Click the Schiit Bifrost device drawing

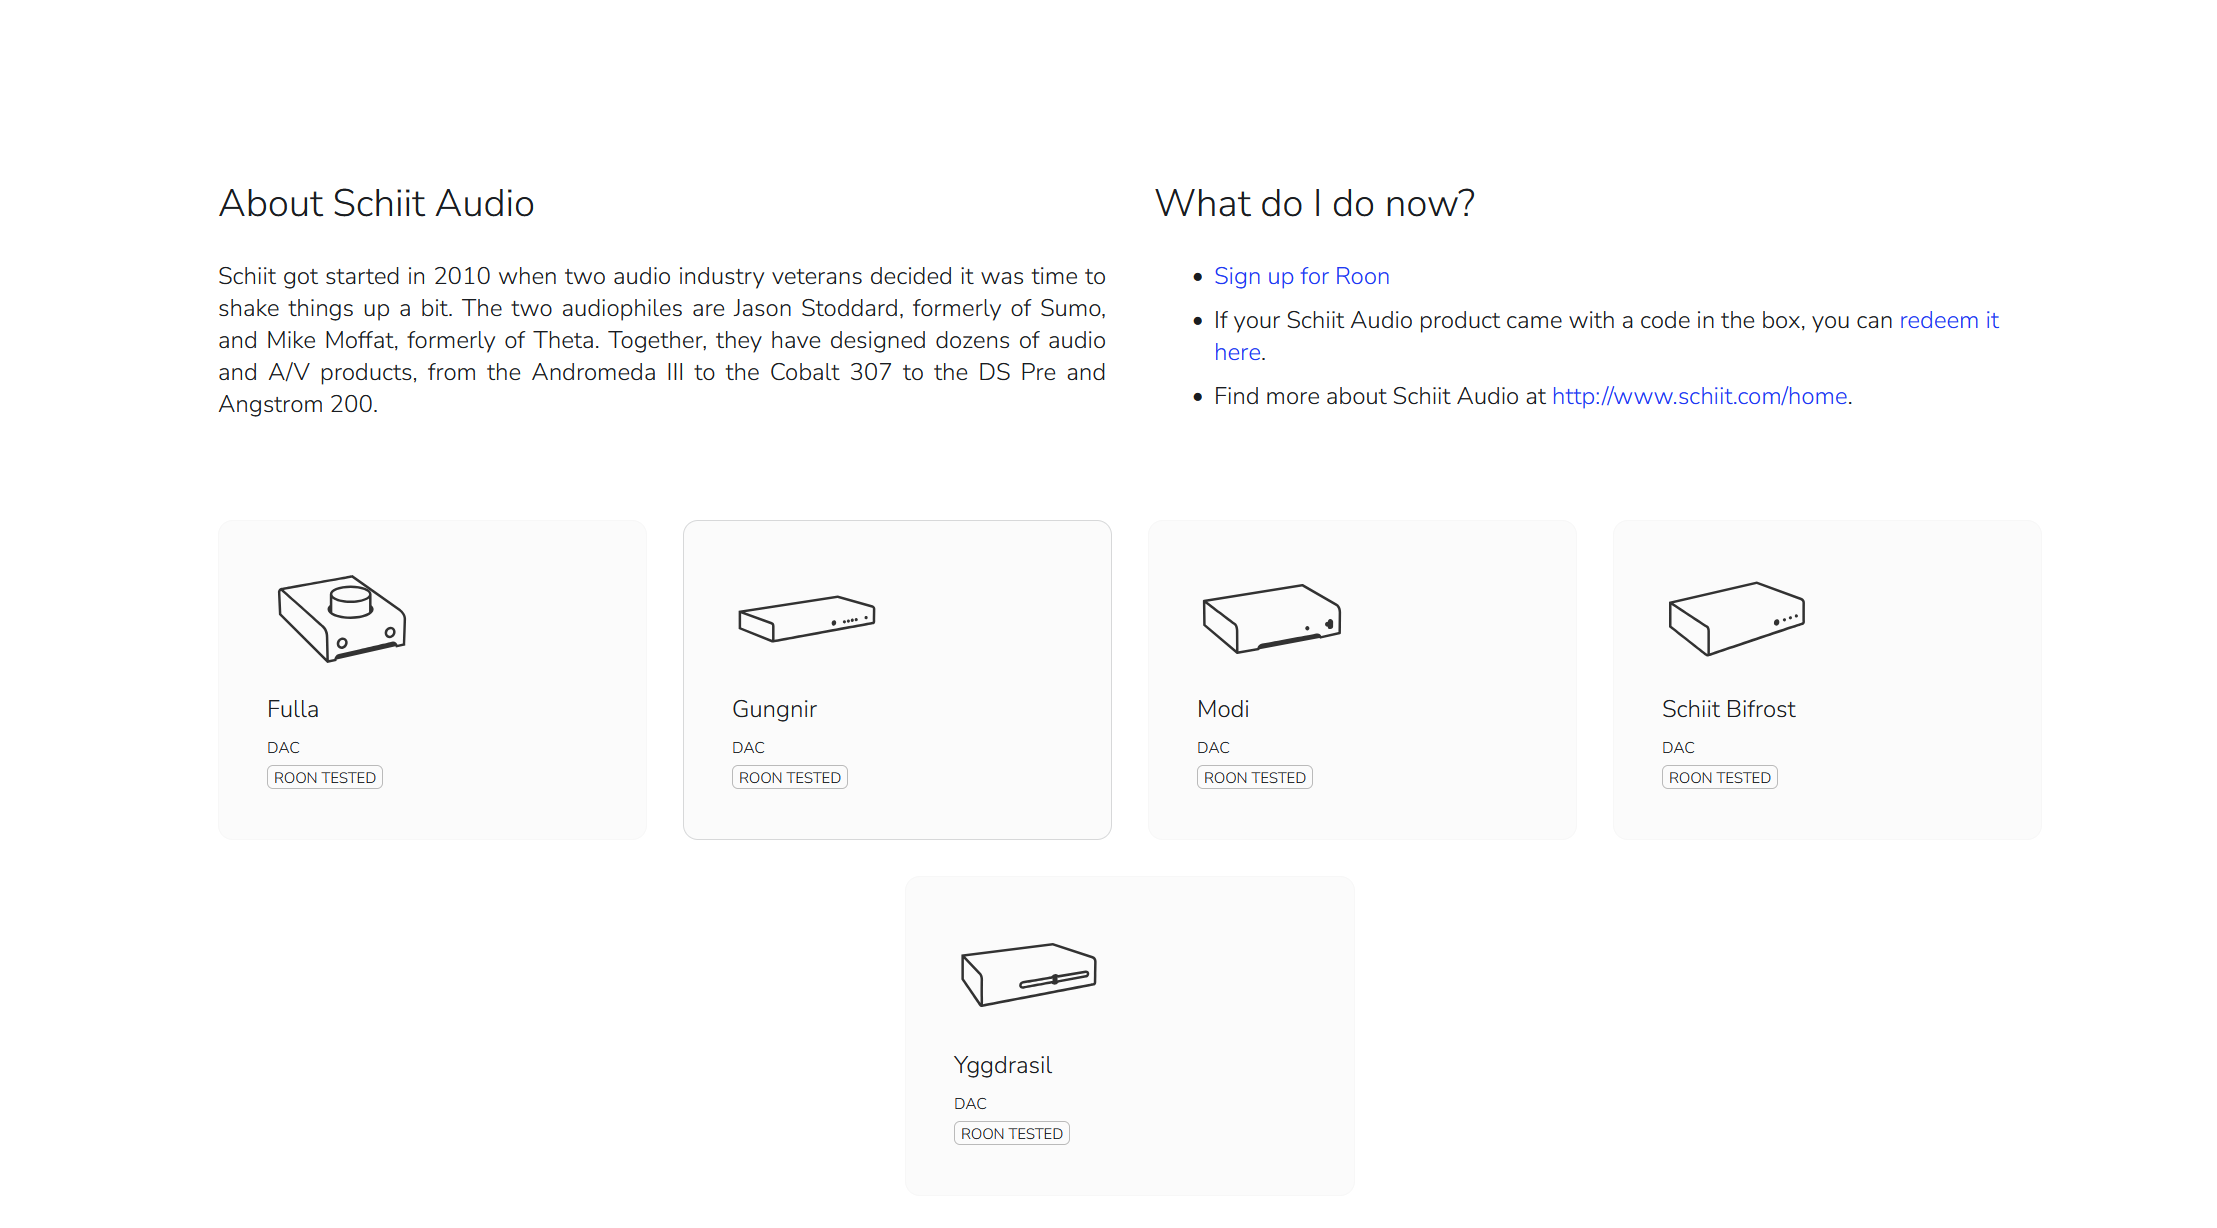coord(1736,618)
